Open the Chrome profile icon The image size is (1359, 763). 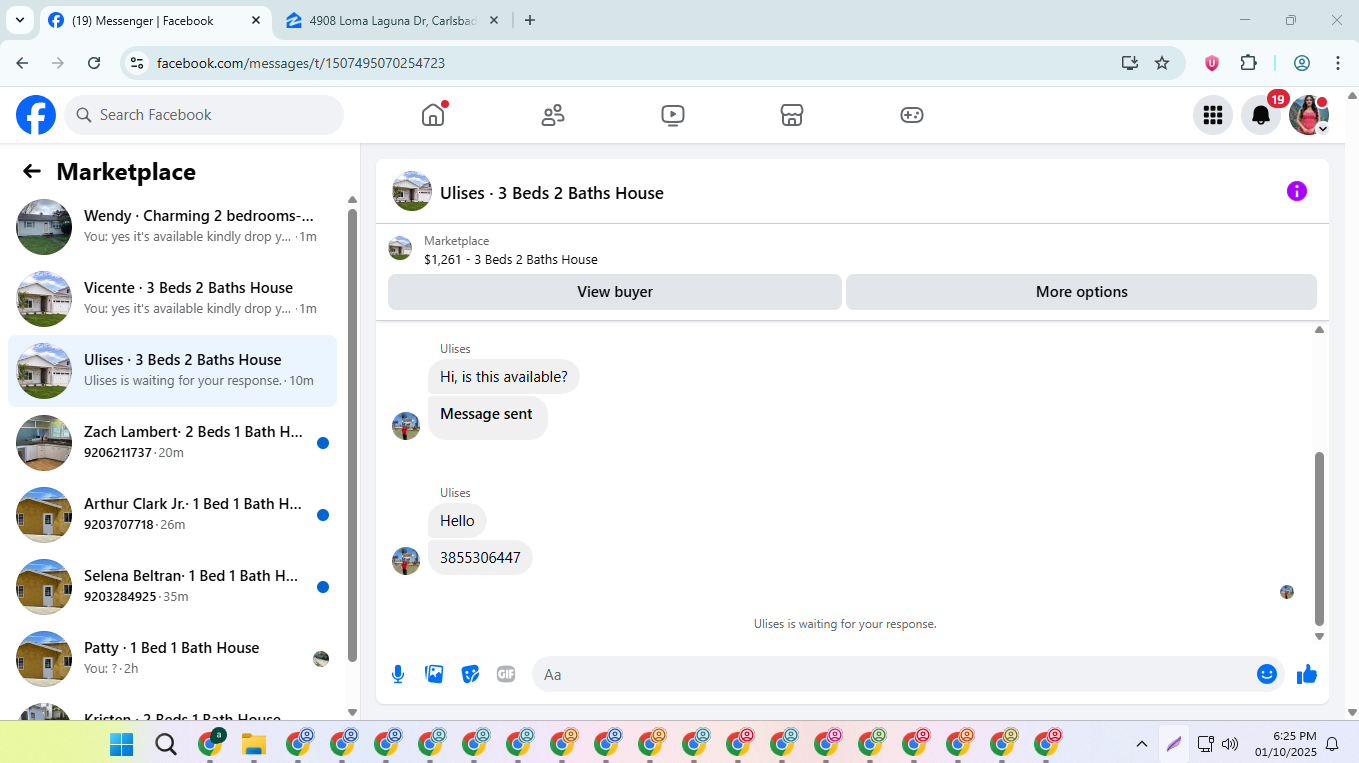[1302, 63]
